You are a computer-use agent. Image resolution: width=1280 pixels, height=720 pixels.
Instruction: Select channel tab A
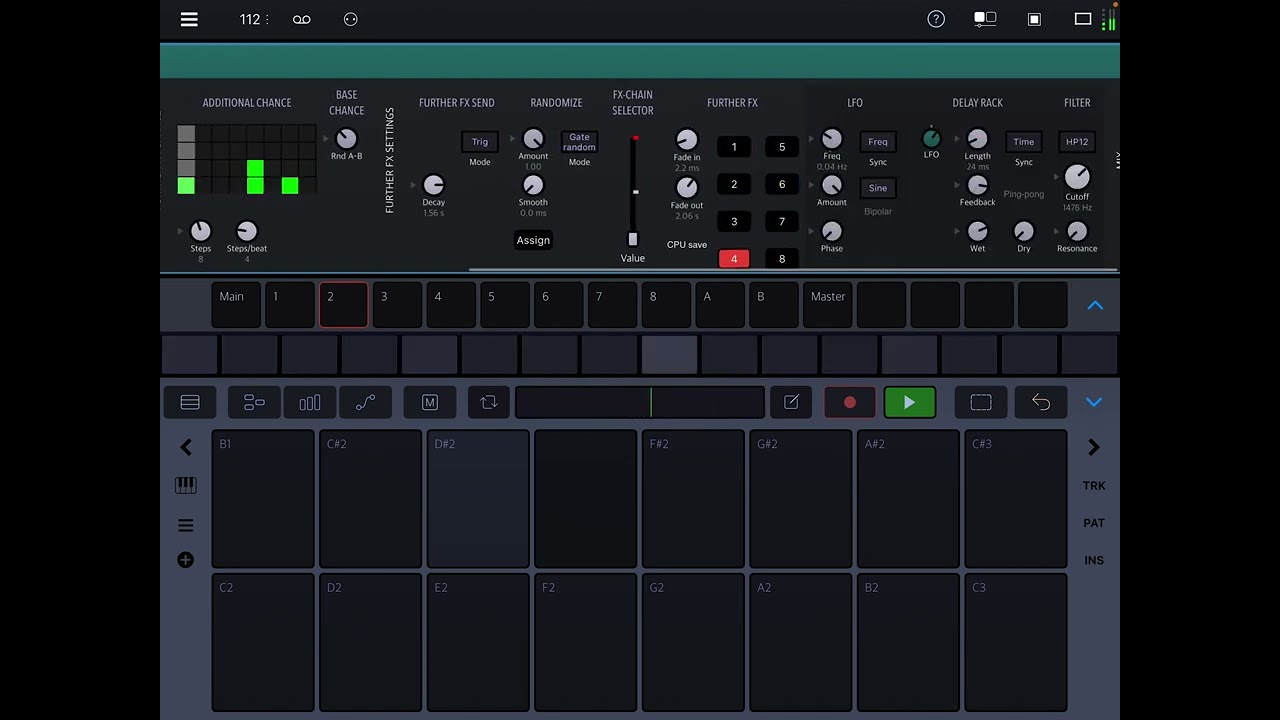(721, 305)
